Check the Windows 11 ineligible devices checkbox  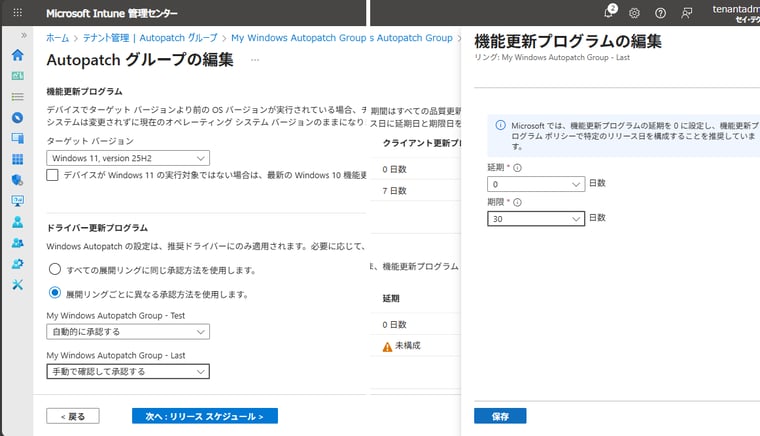(53, 176)
